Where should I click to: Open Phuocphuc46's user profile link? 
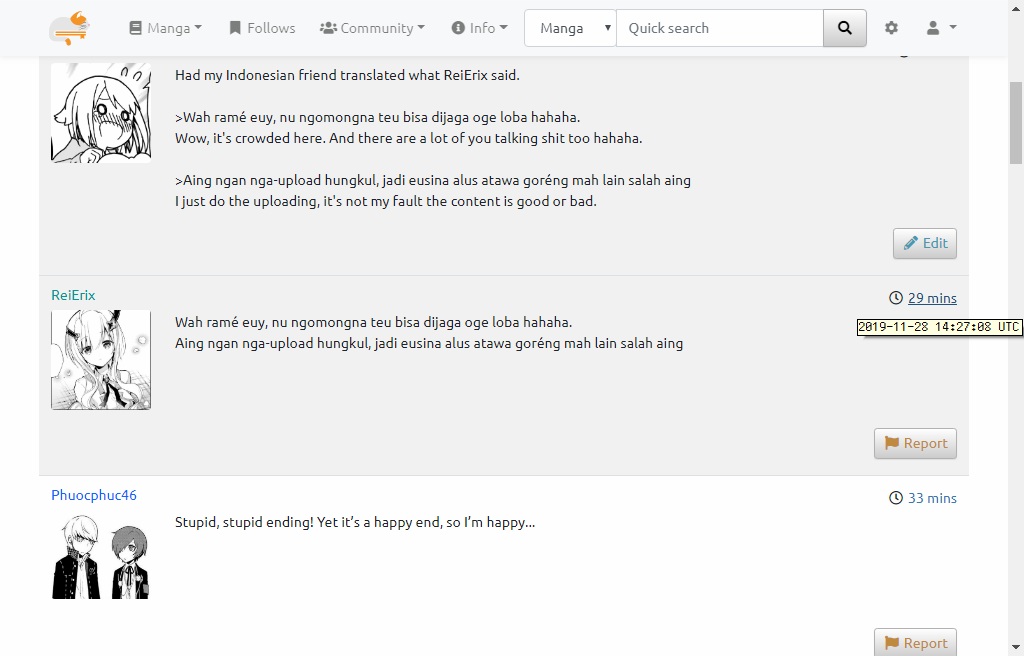click(94, 495)
